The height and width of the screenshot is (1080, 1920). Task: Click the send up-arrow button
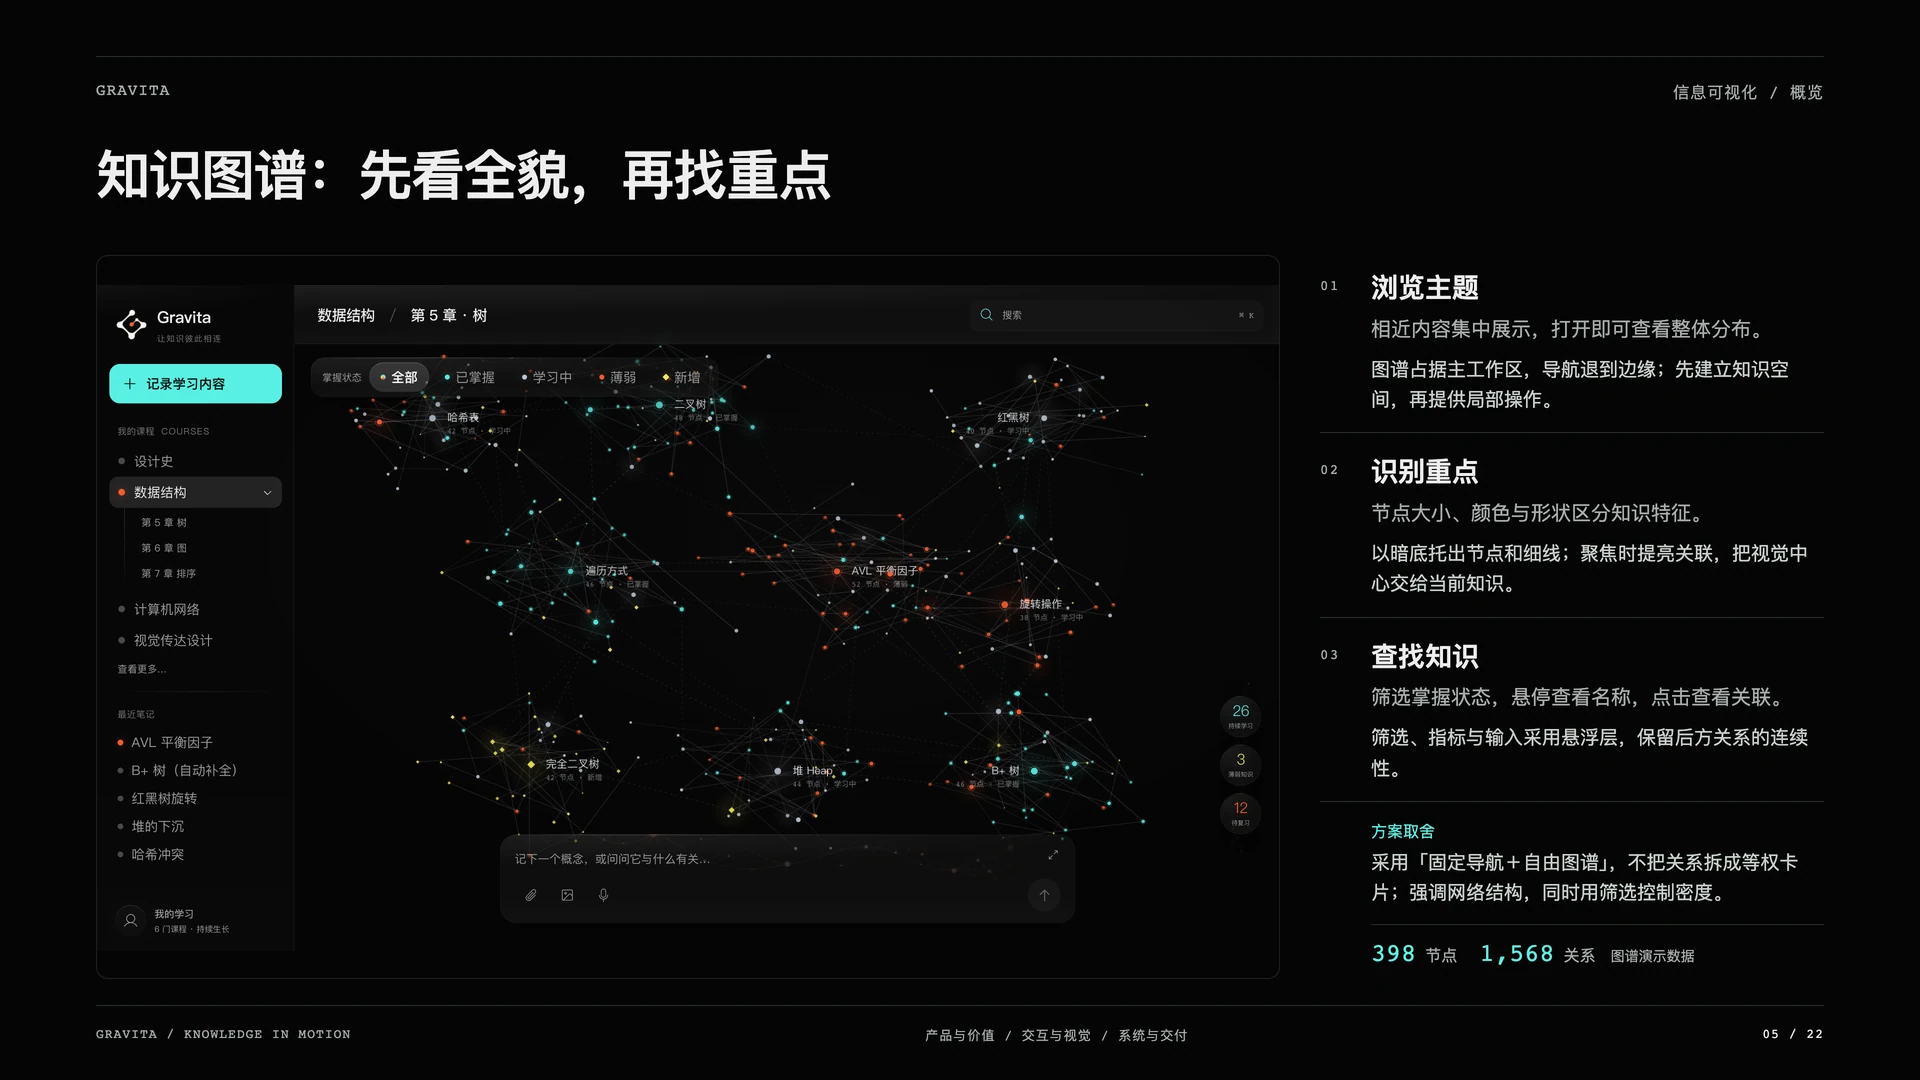[1044, 896]
